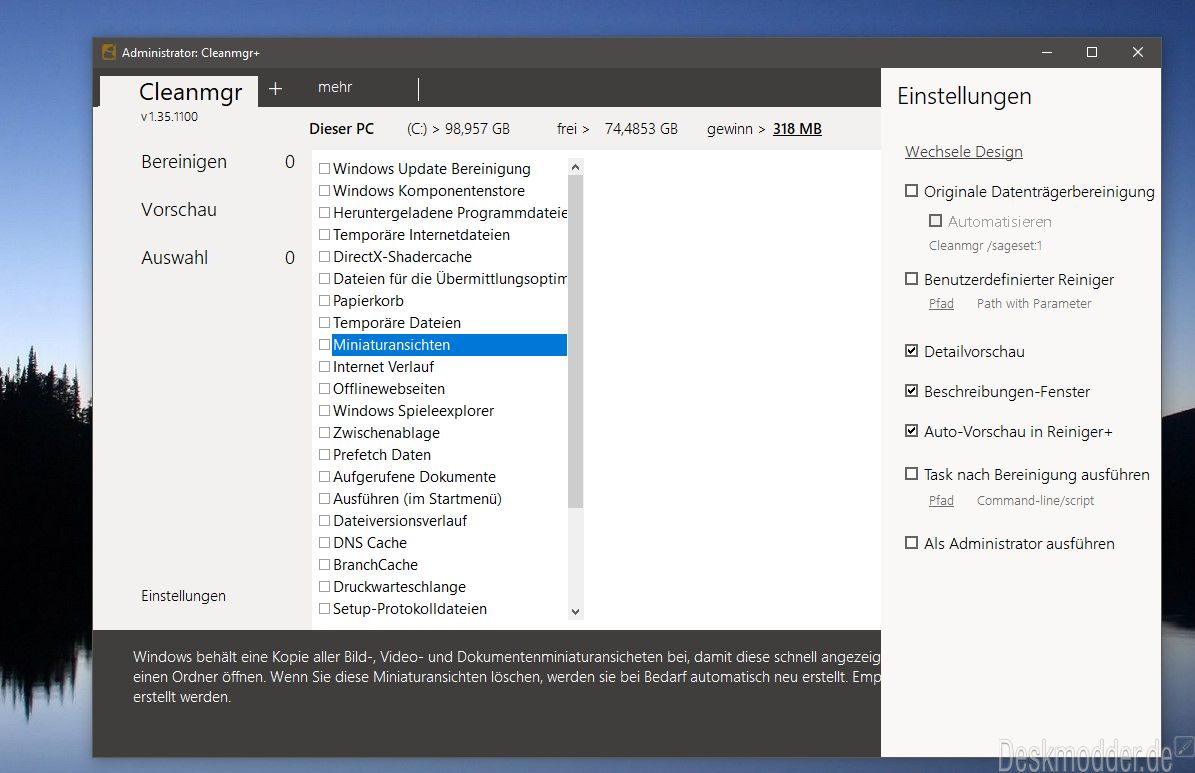Enable the Temporäre Internetdateien checkbox

(x=325, y=235)
